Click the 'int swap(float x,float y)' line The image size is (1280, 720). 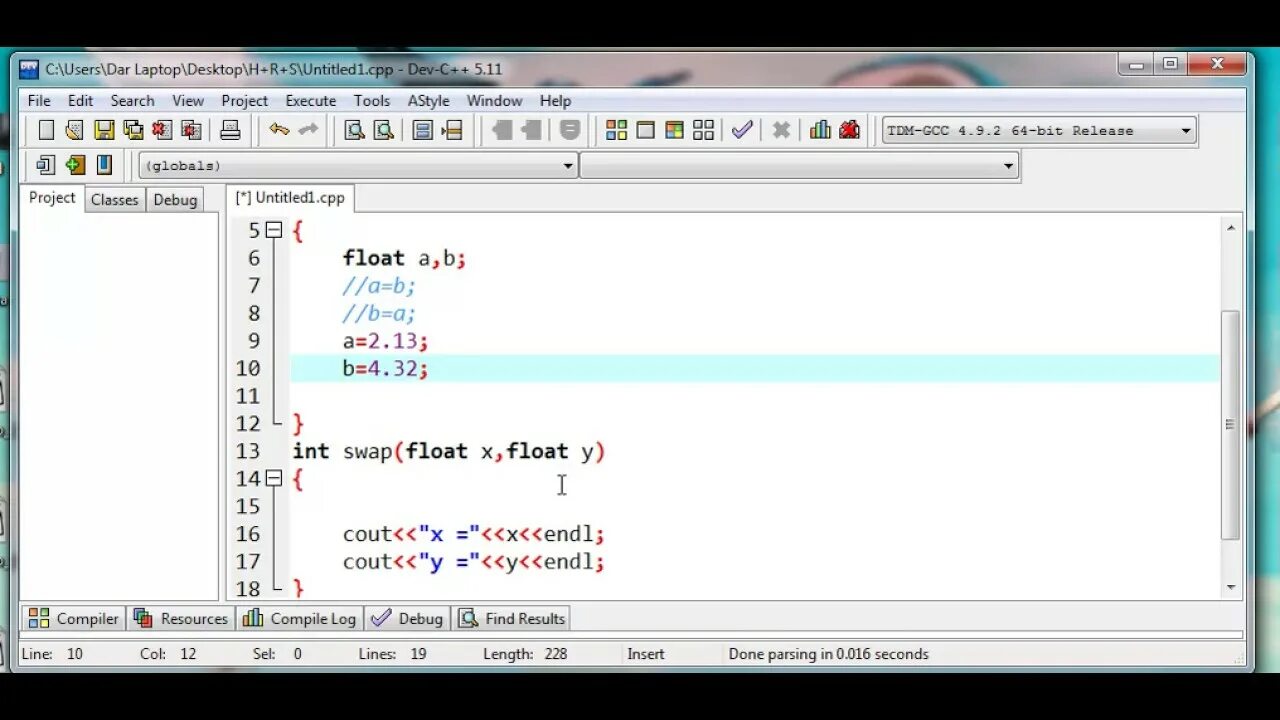tap(449, 451)
